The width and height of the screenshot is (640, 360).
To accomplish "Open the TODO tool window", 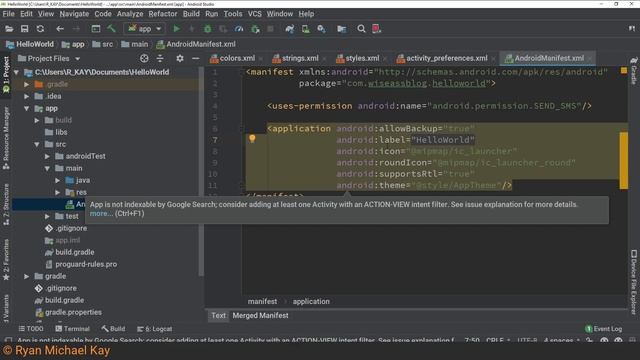I will [31, 329].
